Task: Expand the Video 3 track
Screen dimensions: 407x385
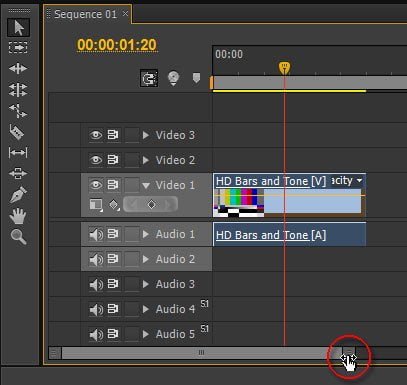Action: 146,135
